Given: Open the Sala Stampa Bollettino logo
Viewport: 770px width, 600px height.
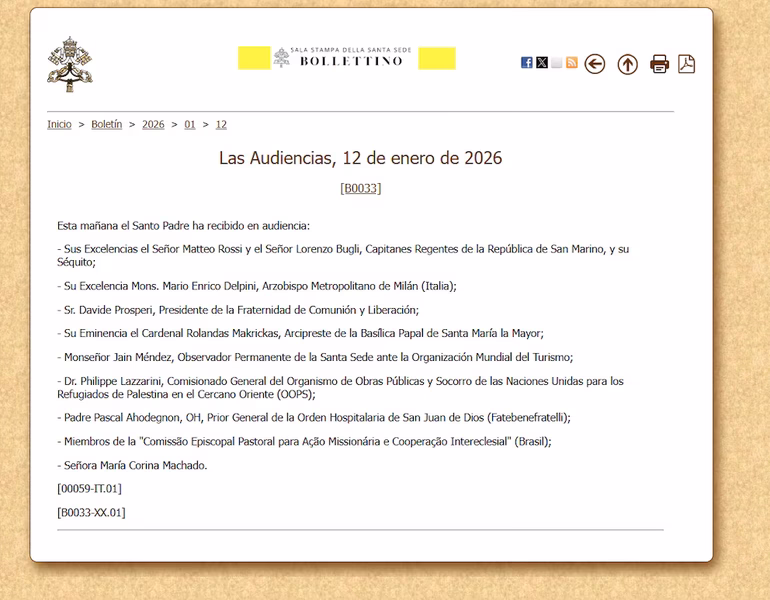Looking at the screenshot, I should (346, 57).
